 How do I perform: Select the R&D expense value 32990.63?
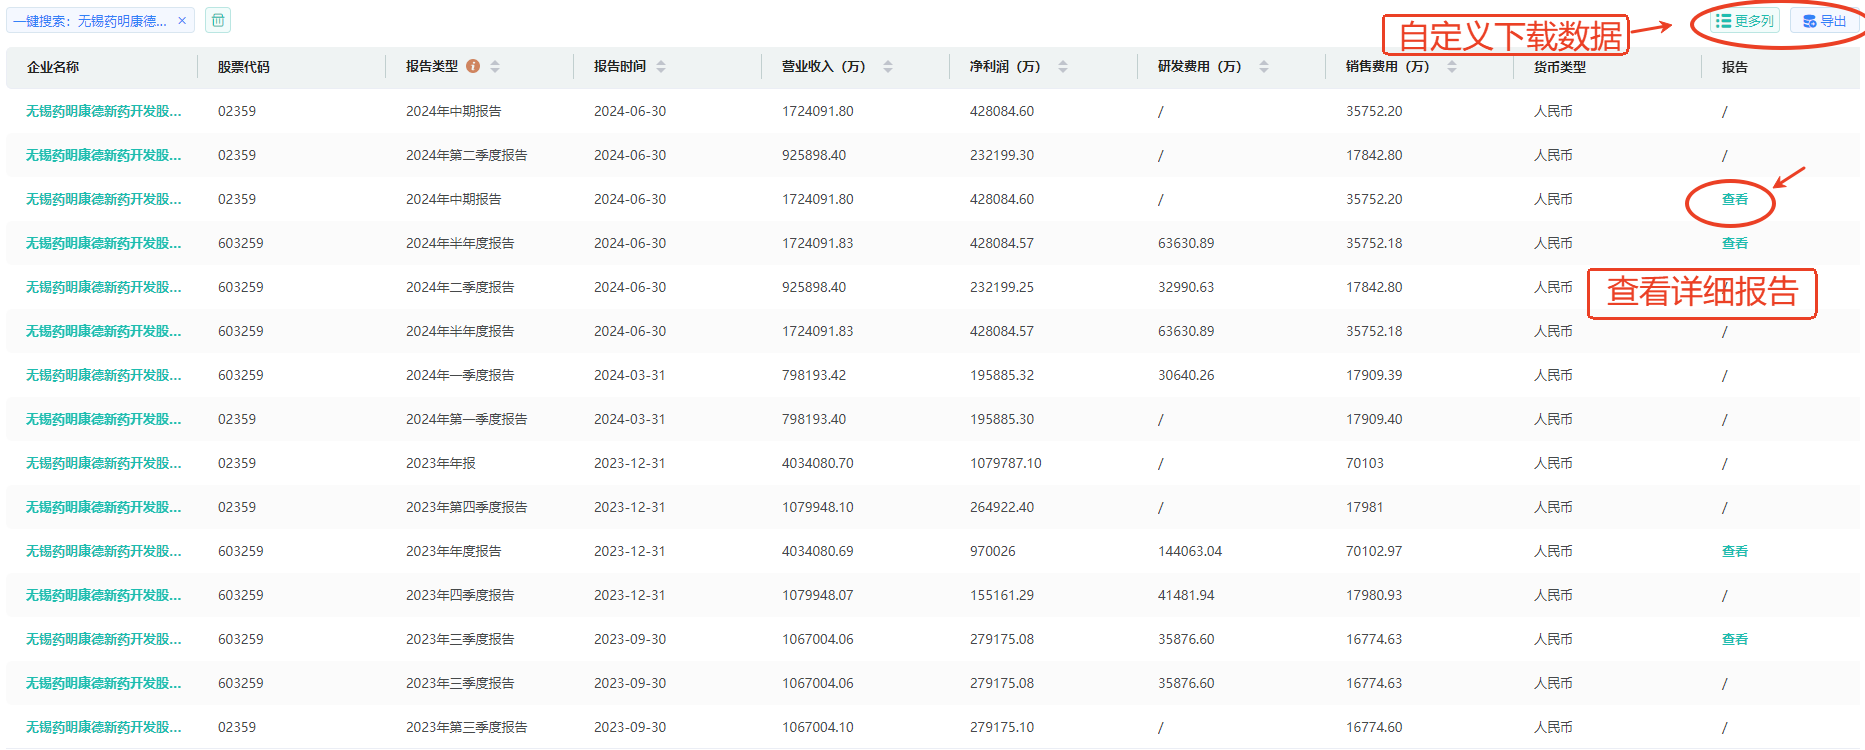pyautogui.click(x=1186, y=287)
